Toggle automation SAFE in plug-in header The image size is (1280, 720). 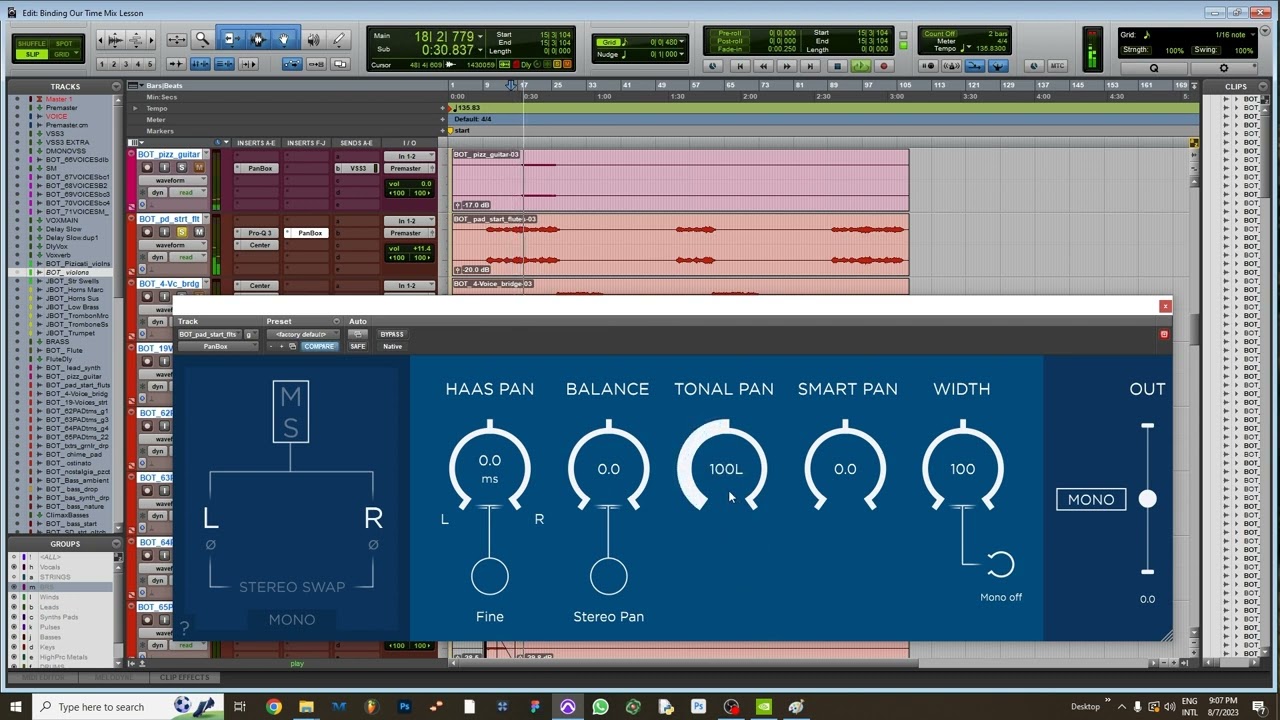click(358, 346)
